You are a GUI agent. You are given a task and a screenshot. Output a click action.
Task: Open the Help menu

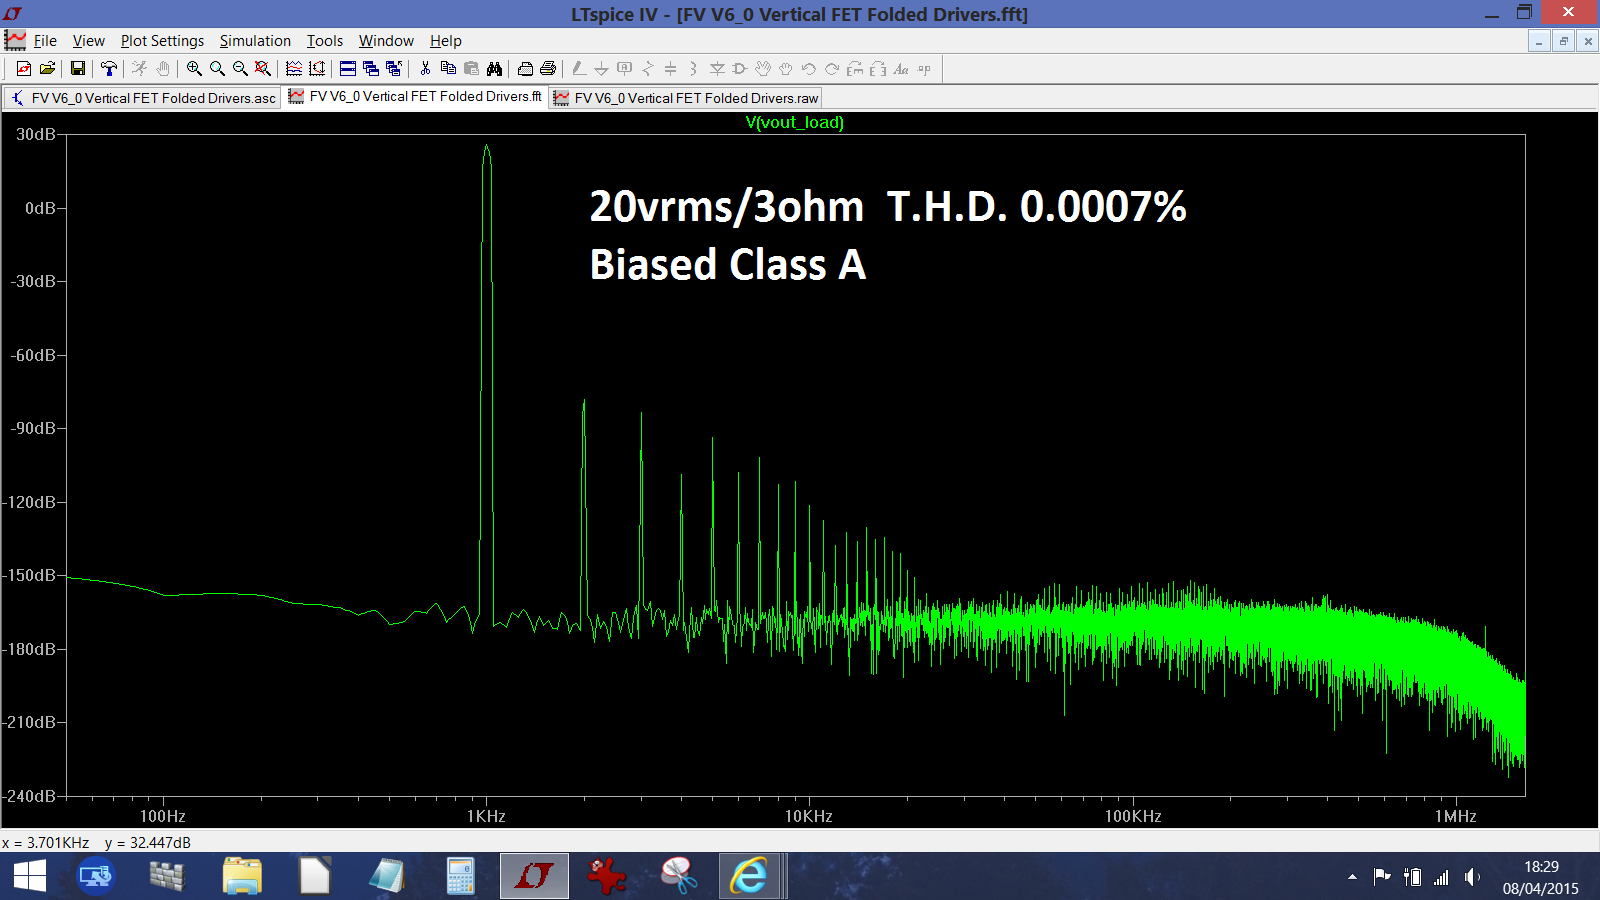coord(445,41)
